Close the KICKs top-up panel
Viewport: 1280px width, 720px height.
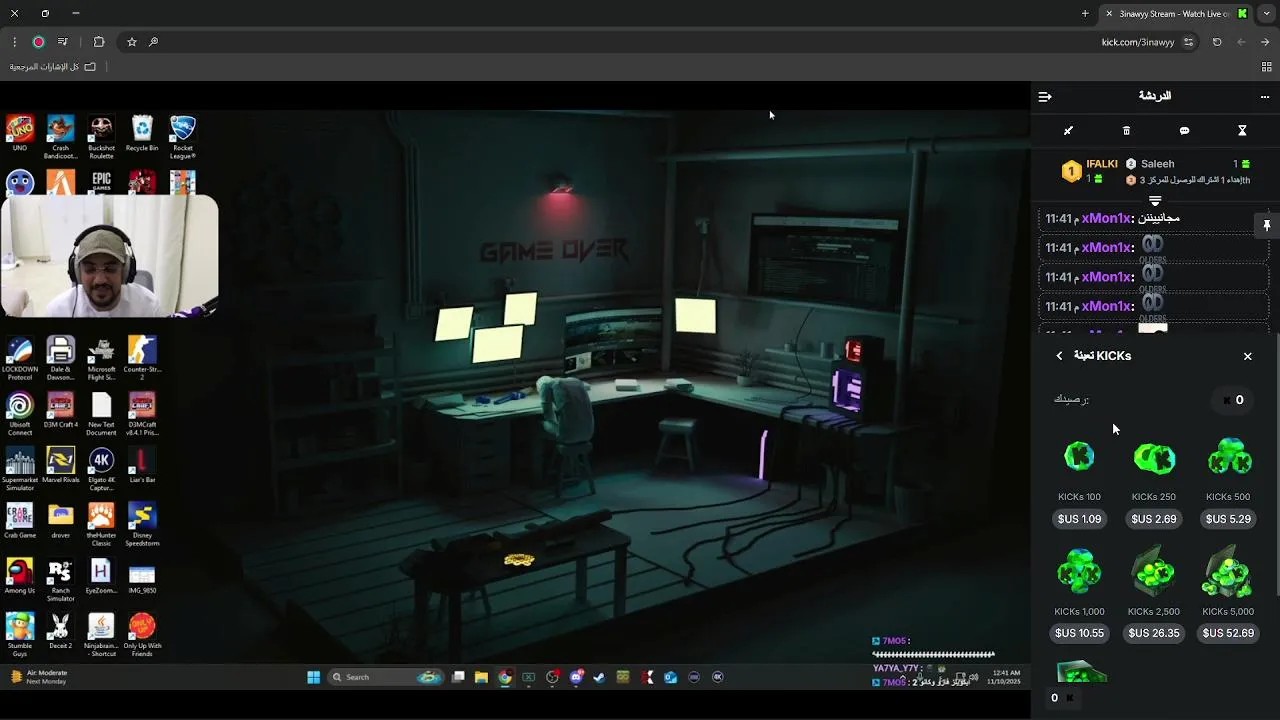coord(1247,356)
